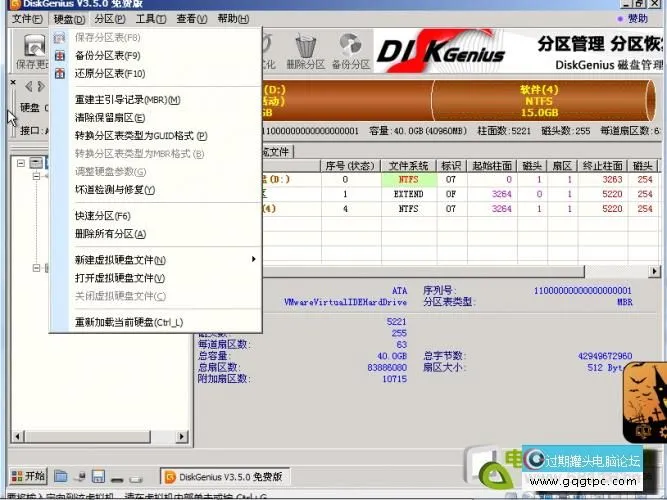
Task: Open the 文件(F) menu
Action: (x=27, y=19)
